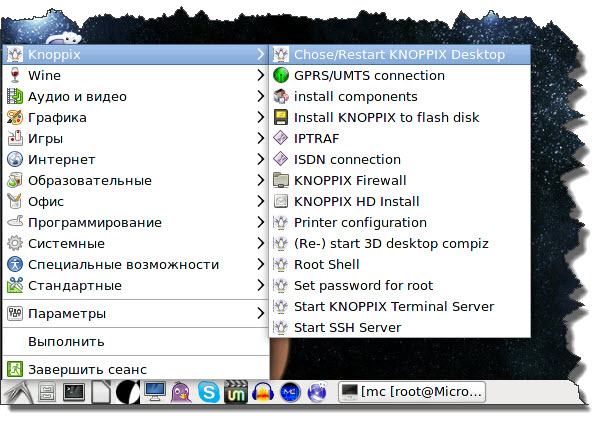Click the Wine glass icon
Viewport: 607px width, 421px height.
click(15, 75)
